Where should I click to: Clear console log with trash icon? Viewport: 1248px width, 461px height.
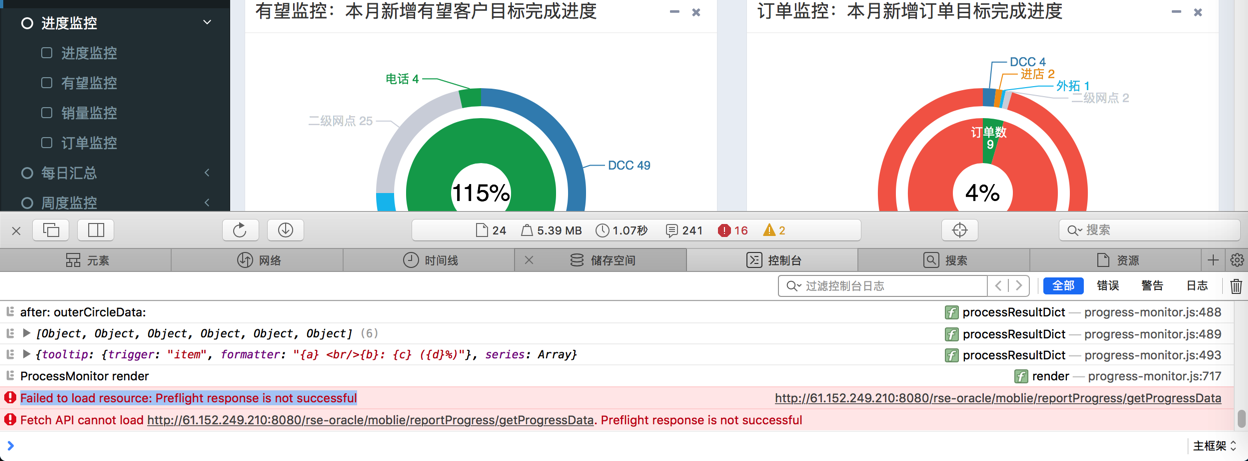(x=1236, y=286)
